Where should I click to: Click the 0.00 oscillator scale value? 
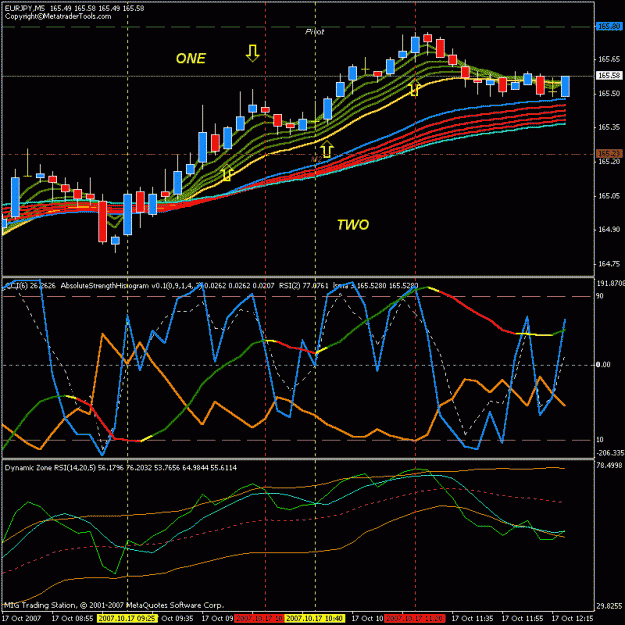click(x=603, y=365)
